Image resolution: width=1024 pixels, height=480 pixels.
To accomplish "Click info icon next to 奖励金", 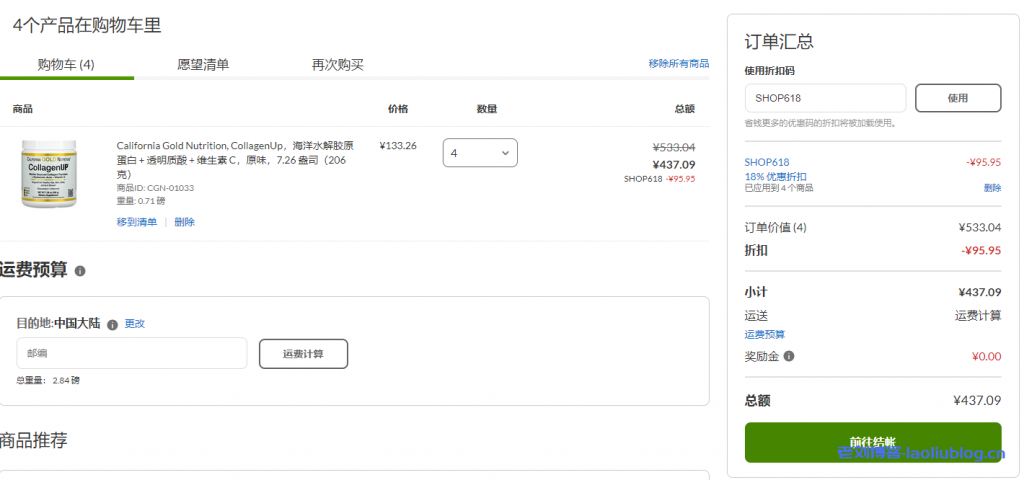I will [789, 356].
